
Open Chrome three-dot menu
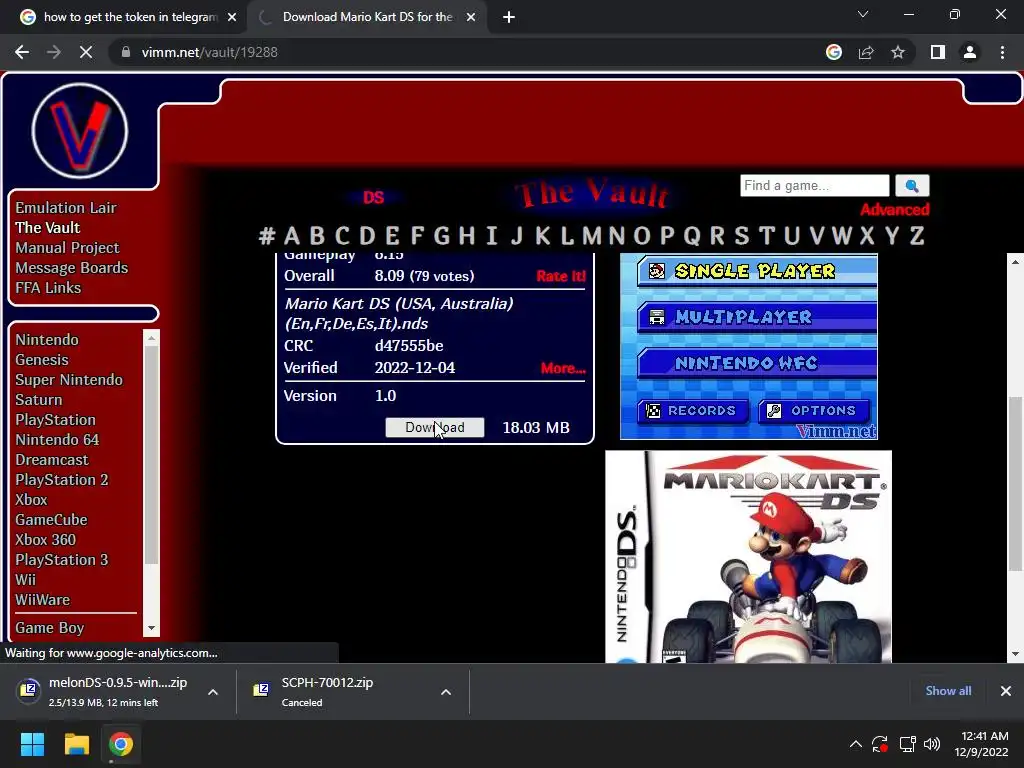tap(1002, 52)
